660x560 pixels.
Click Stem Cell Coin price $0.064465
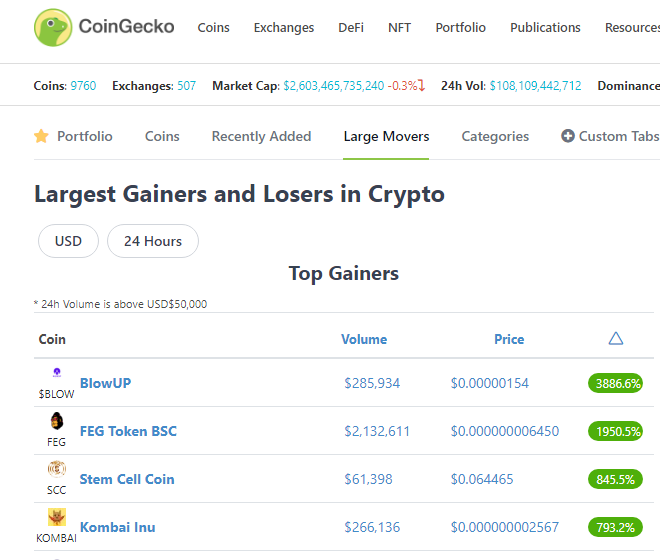482,479
